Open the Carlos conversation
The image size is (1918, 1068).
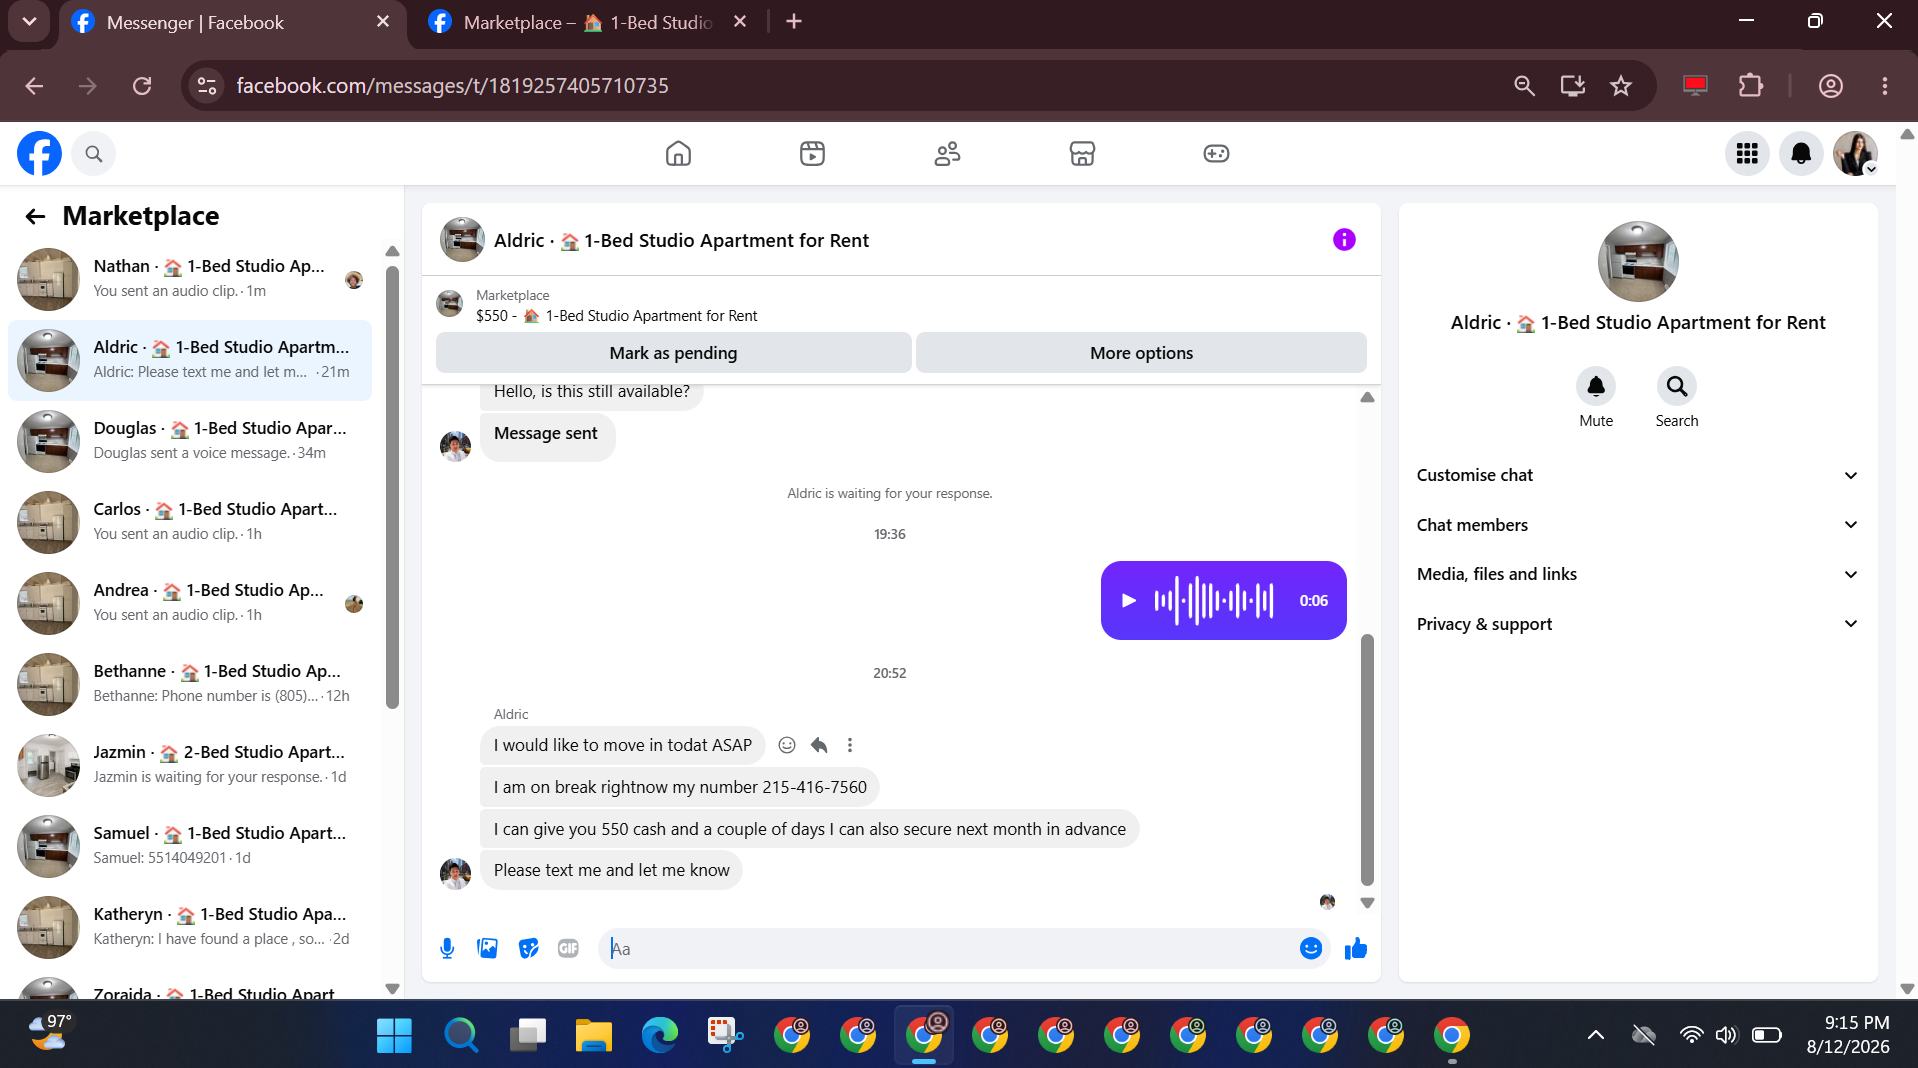click(x=190, y=522)
